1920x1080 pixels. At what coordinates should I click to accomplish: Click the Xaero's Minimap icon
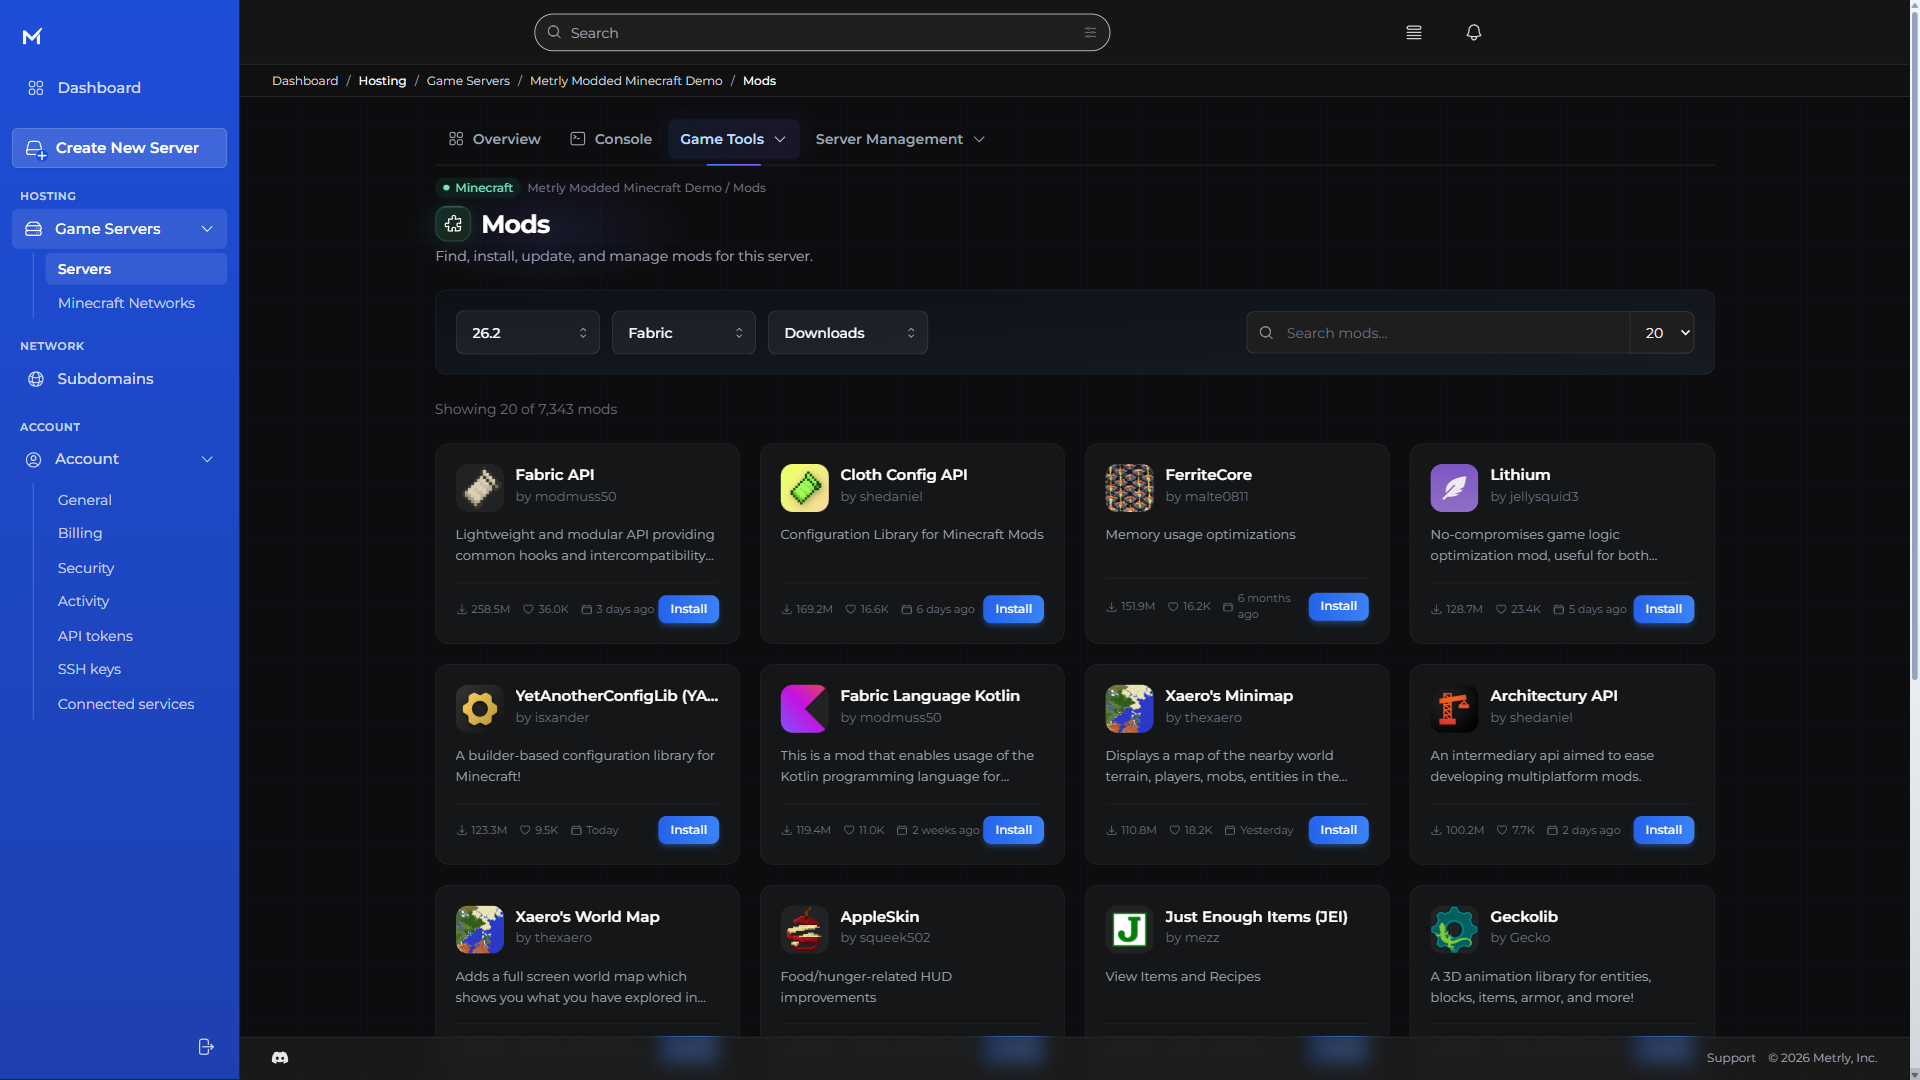click(1129, 709)
